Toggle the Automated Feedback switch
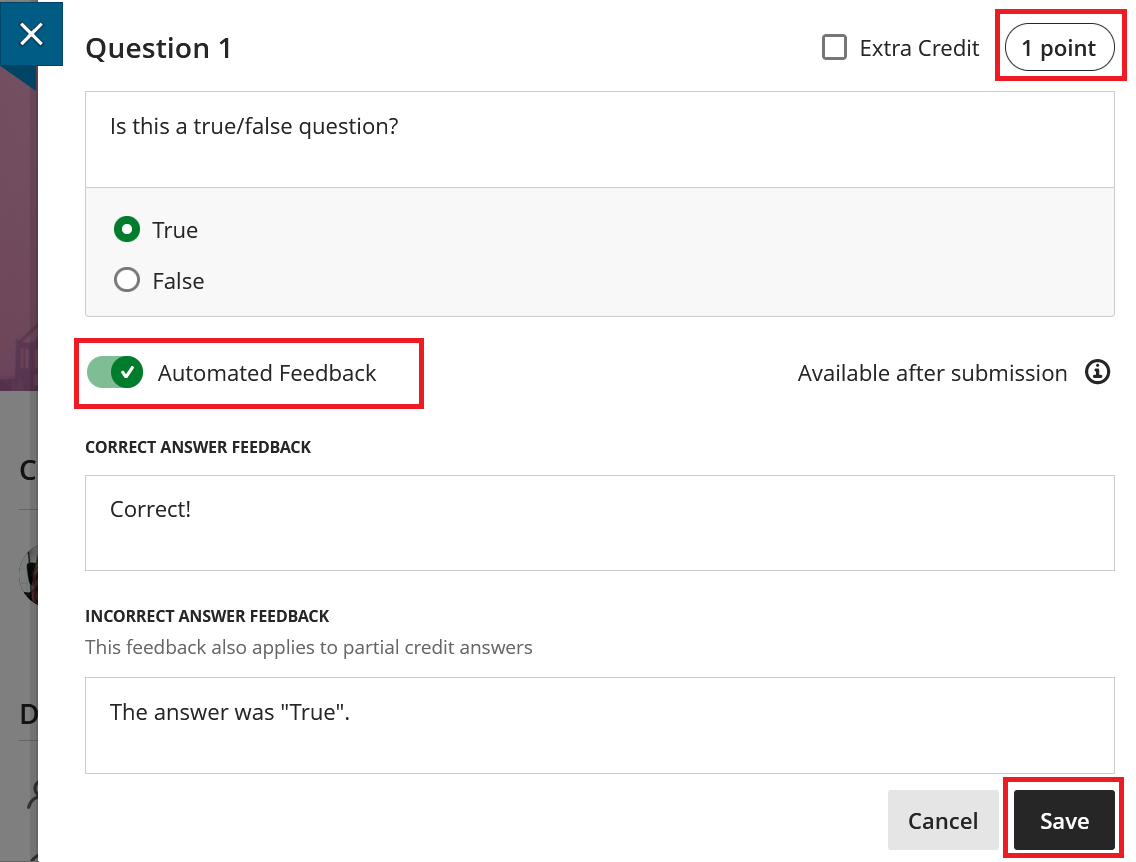The image size is (1136, 862). click(114, 372)
